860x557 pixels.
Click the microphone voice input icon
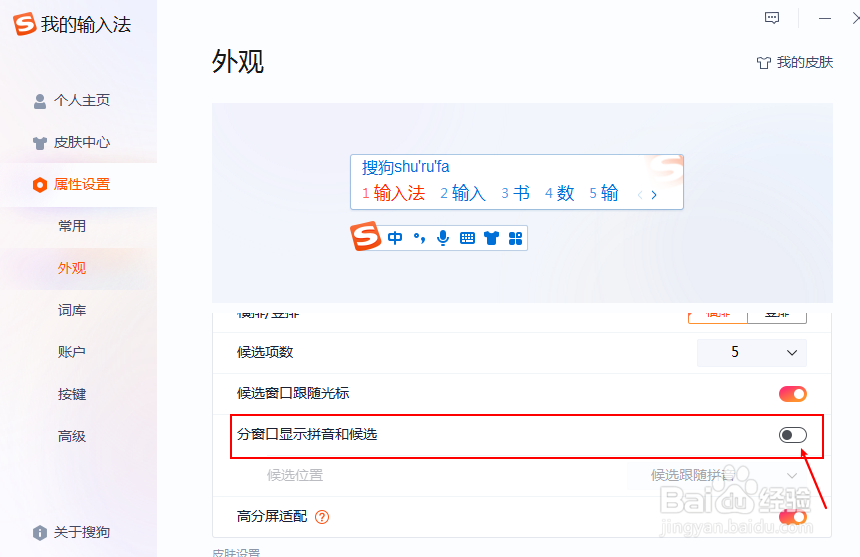tap(443, 238)
